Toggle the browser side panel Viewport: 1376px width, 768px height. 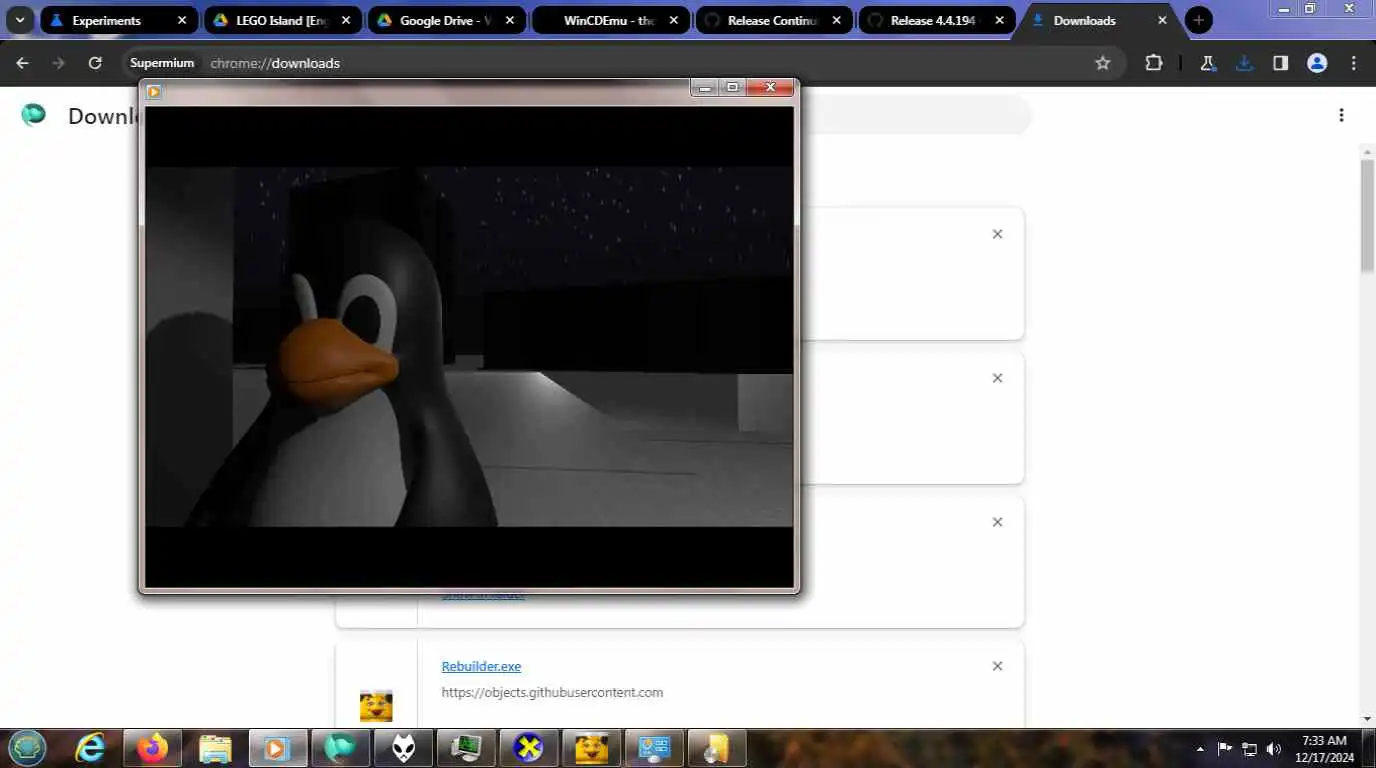pos(1280,63)
